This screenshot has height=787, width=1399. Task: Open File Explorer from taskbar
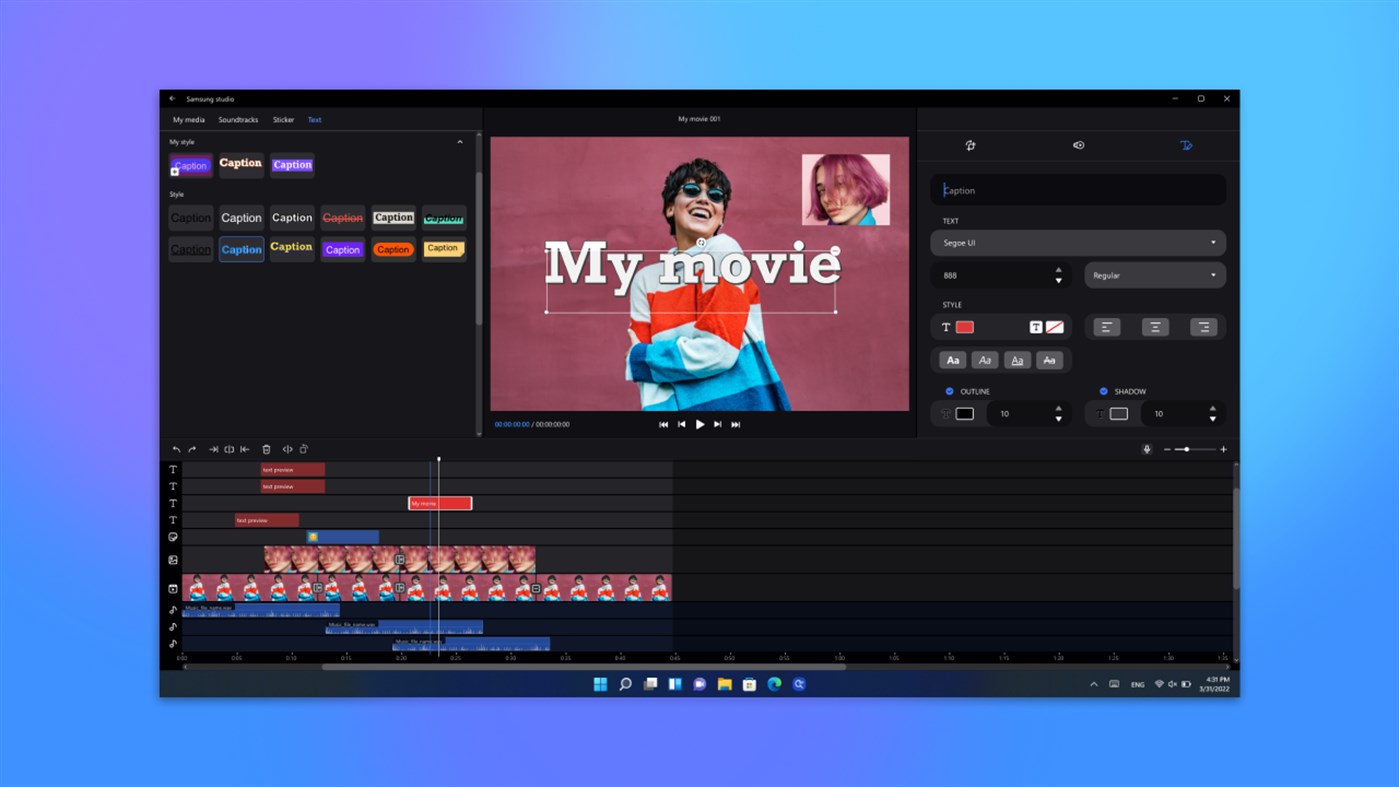(724, 684)
